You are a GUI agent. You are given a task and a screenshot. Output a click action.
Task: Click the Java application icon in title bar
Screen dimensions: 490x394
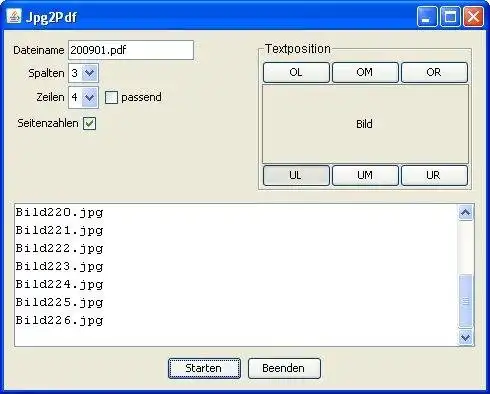[x=14, y=16]
